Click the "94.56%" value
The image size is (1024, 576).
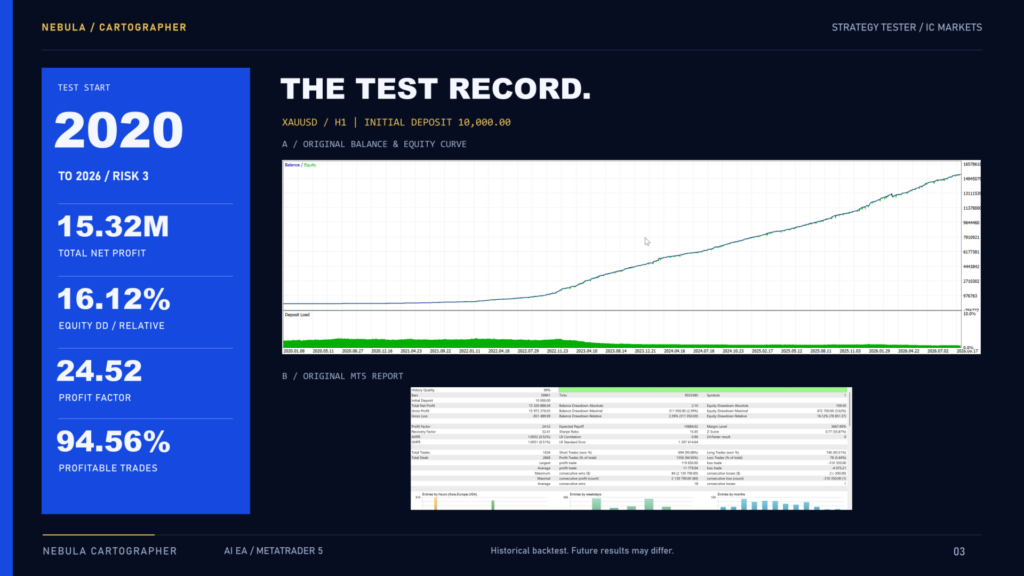[x=114, y=441]
